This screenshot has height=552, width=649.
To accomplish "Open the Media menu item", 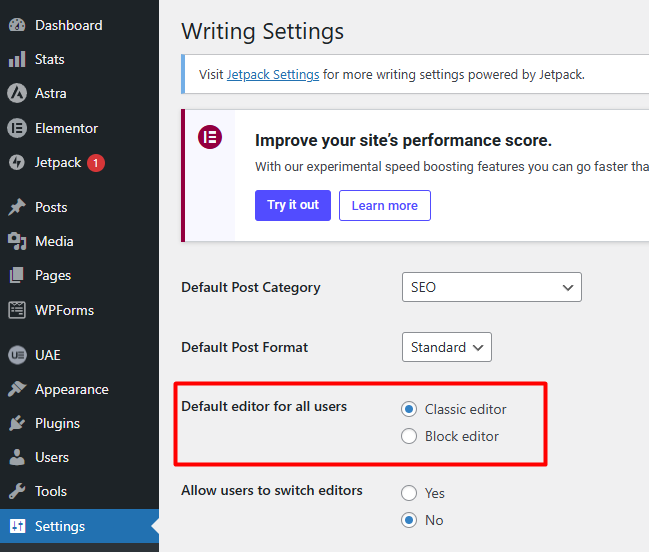I will click(53, 241).
